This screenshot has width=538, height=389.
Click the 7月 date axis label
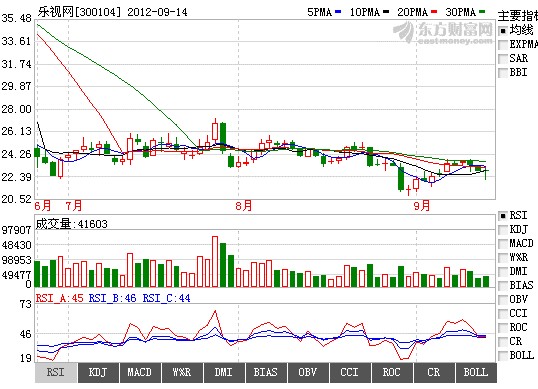[74, 206]
